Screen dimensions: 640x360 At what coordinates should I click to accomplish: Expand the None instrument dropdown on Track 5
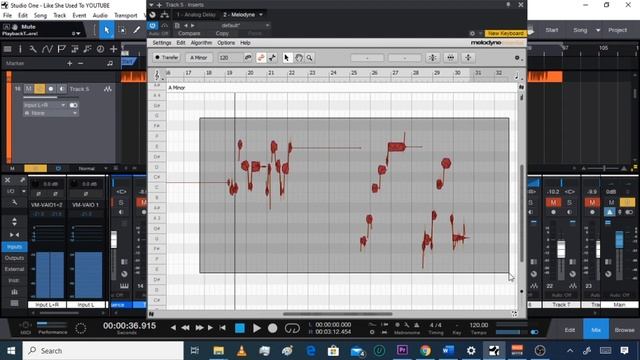pyautogui.click(x=75, y=113)
